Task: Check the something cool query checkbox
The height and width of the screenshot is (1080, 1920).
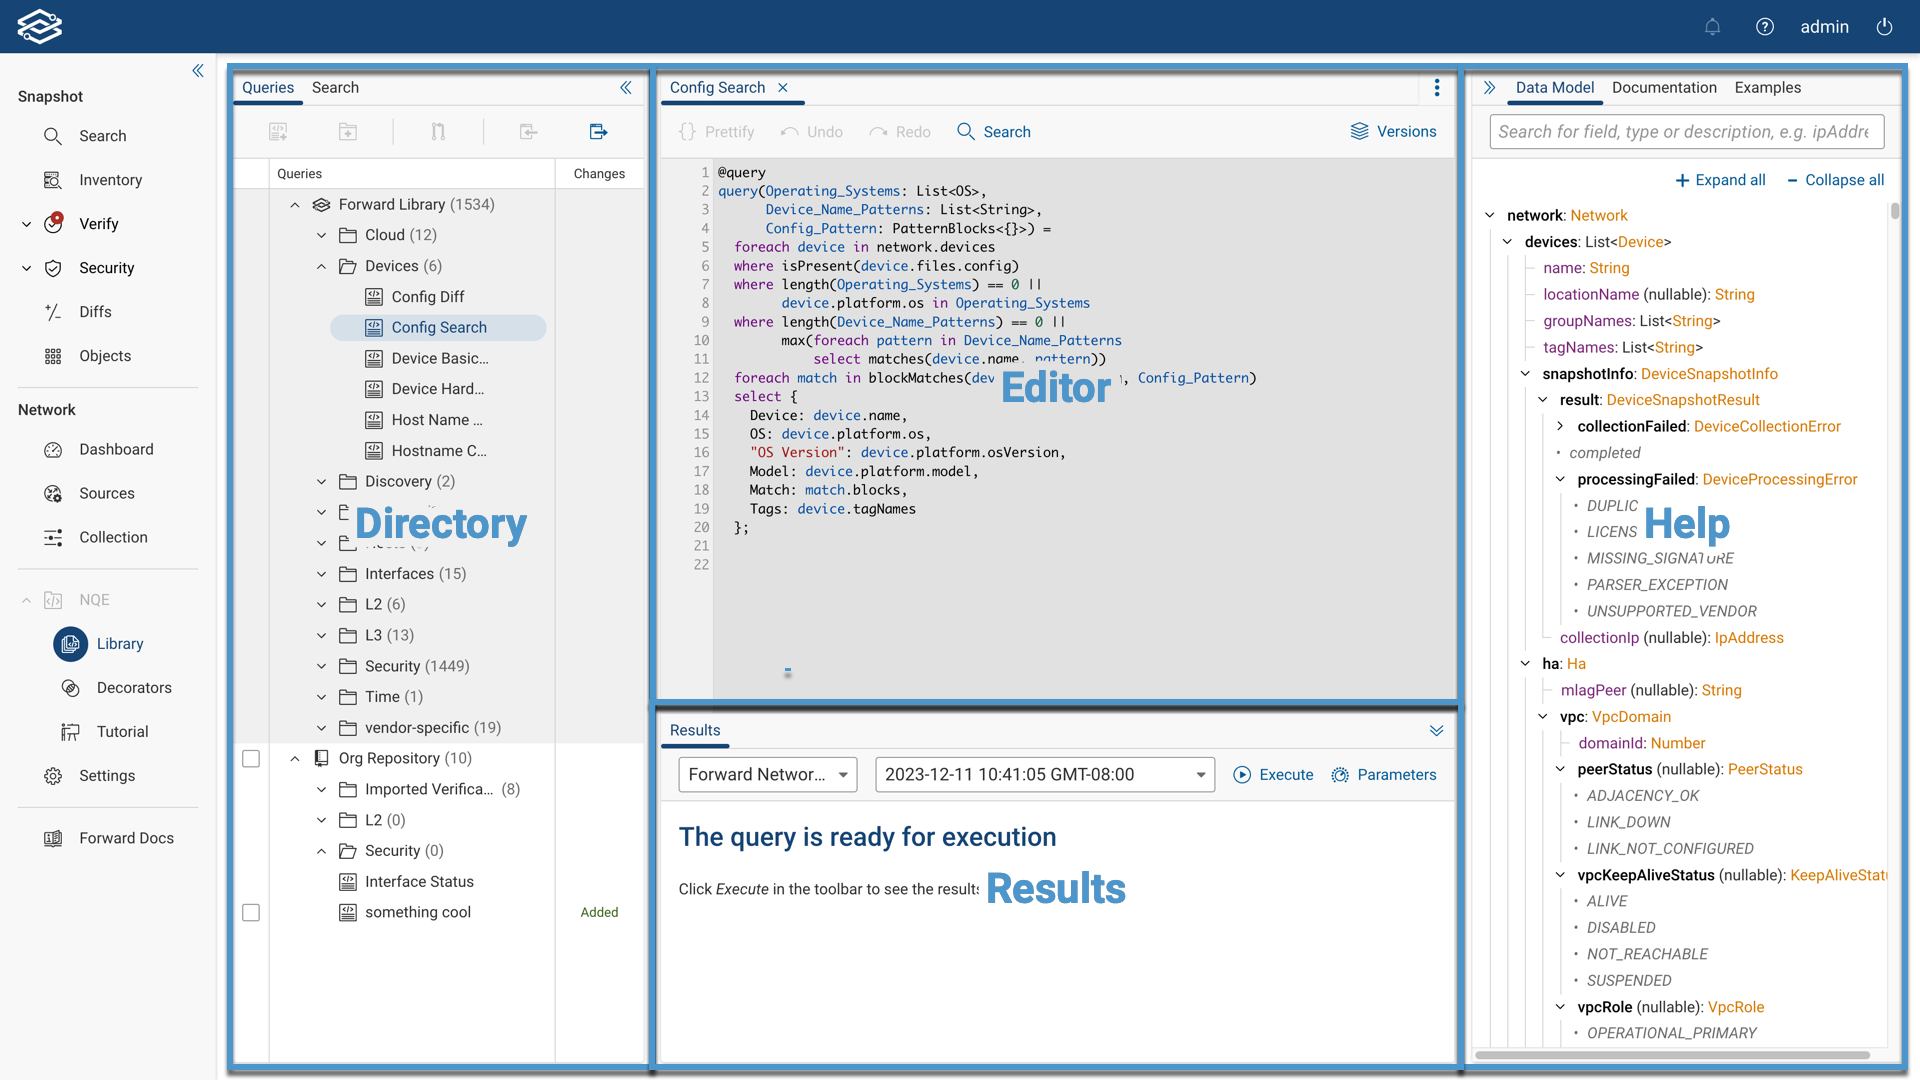Action: (251, 913)
